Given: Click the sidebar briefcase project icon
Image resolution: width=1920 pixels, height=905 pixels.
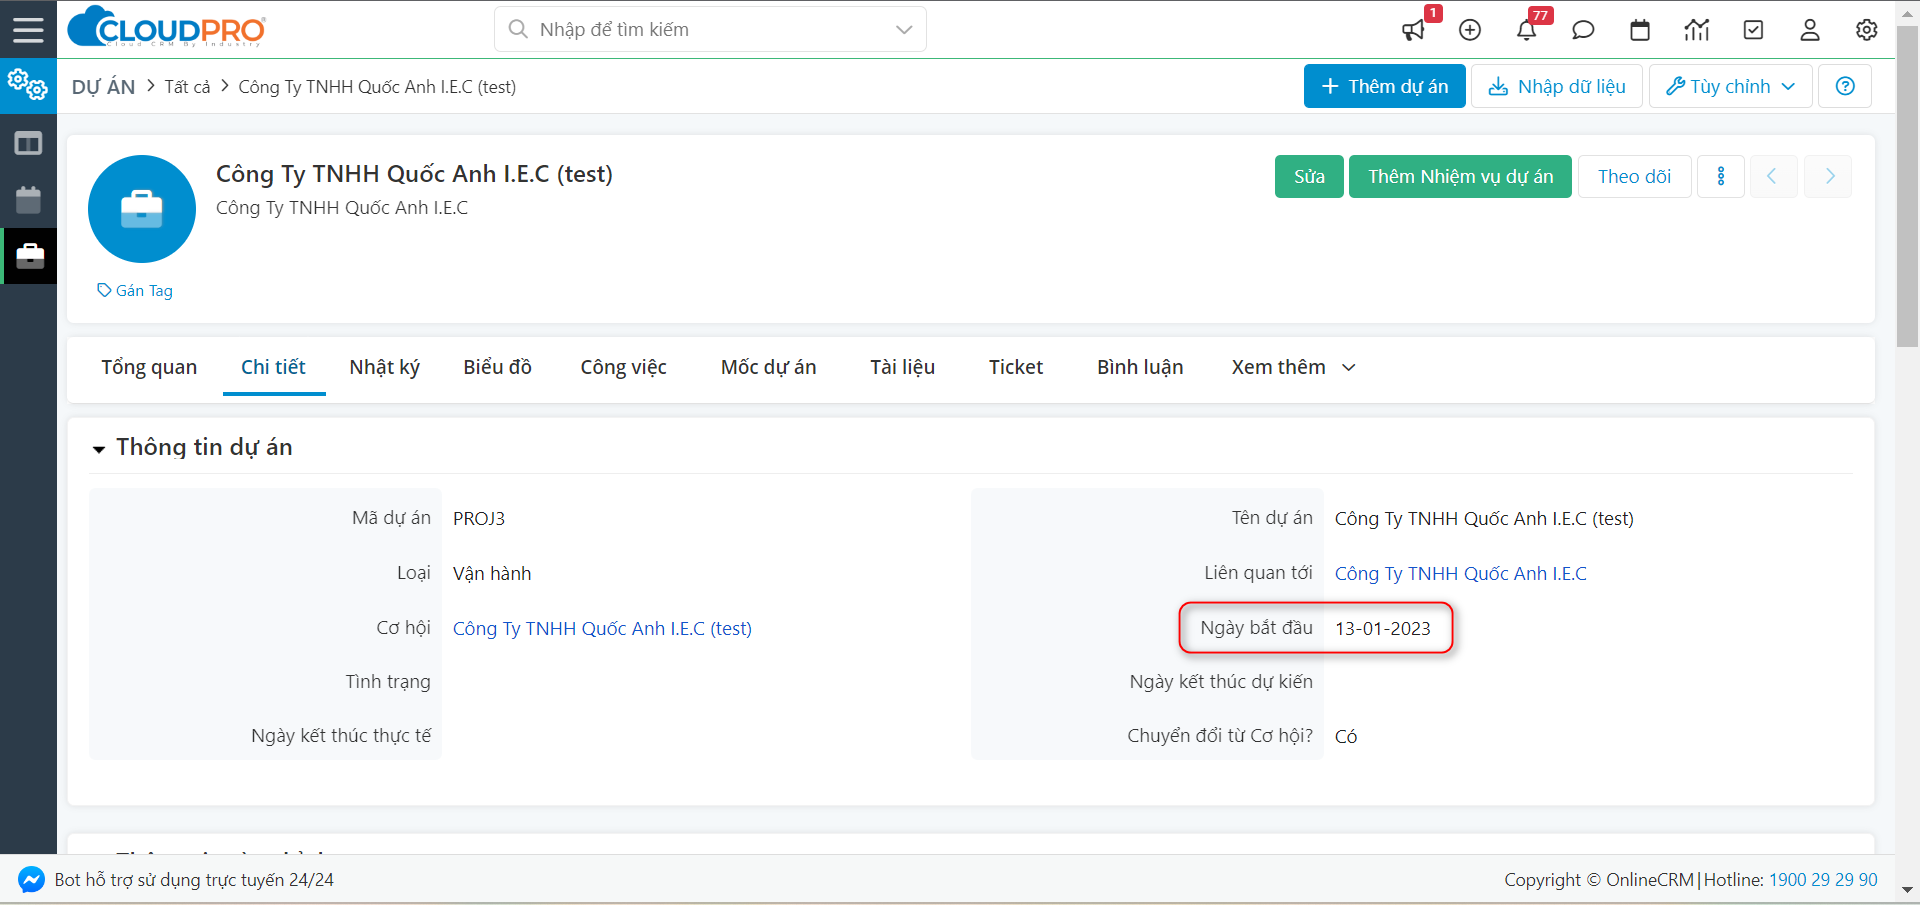Looking at the screenshot, I should coord(29,256).
